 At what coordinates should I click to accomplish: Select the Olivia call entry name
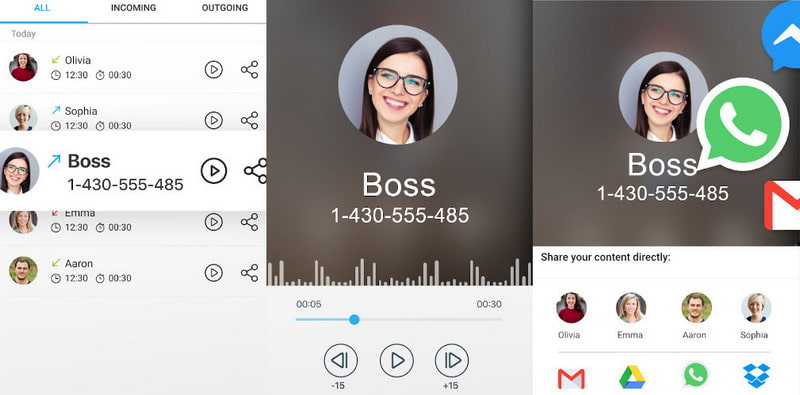[x=78, y=60]
